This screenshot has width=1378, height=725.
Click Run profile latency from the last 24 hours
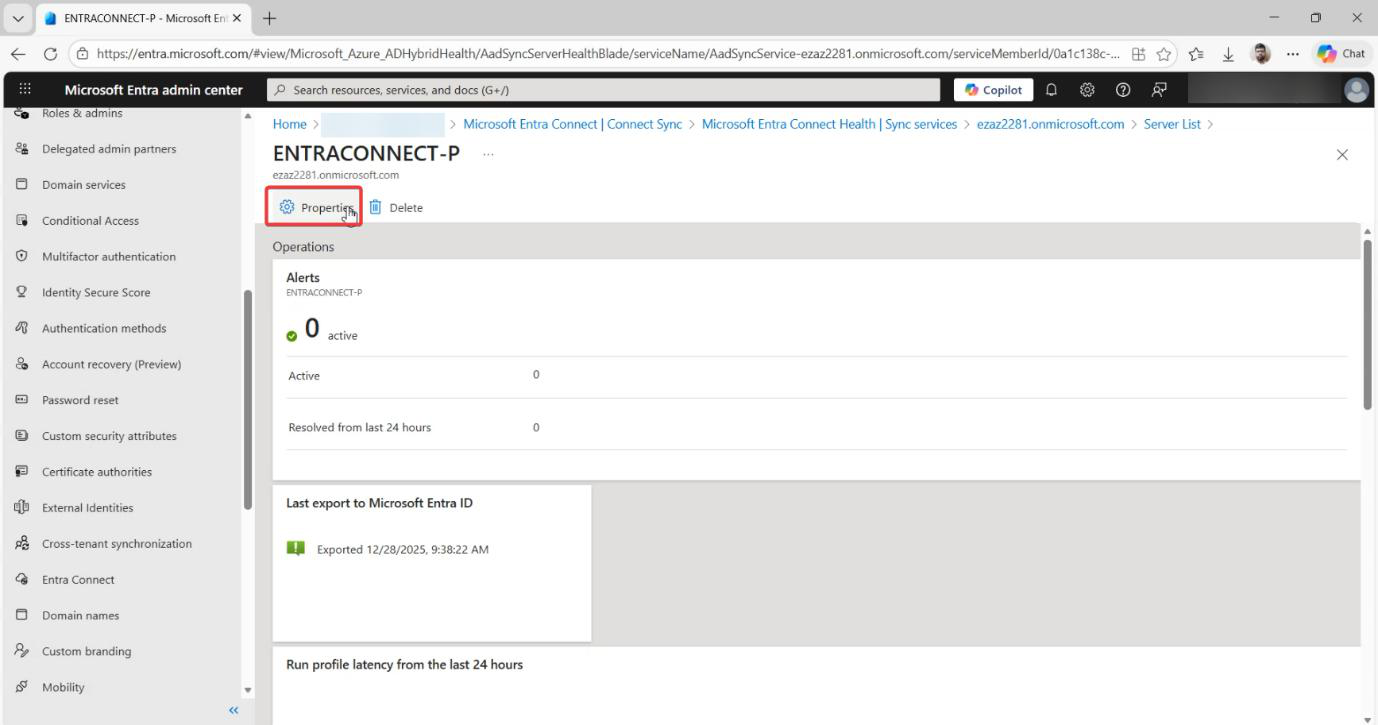point(404,665)
